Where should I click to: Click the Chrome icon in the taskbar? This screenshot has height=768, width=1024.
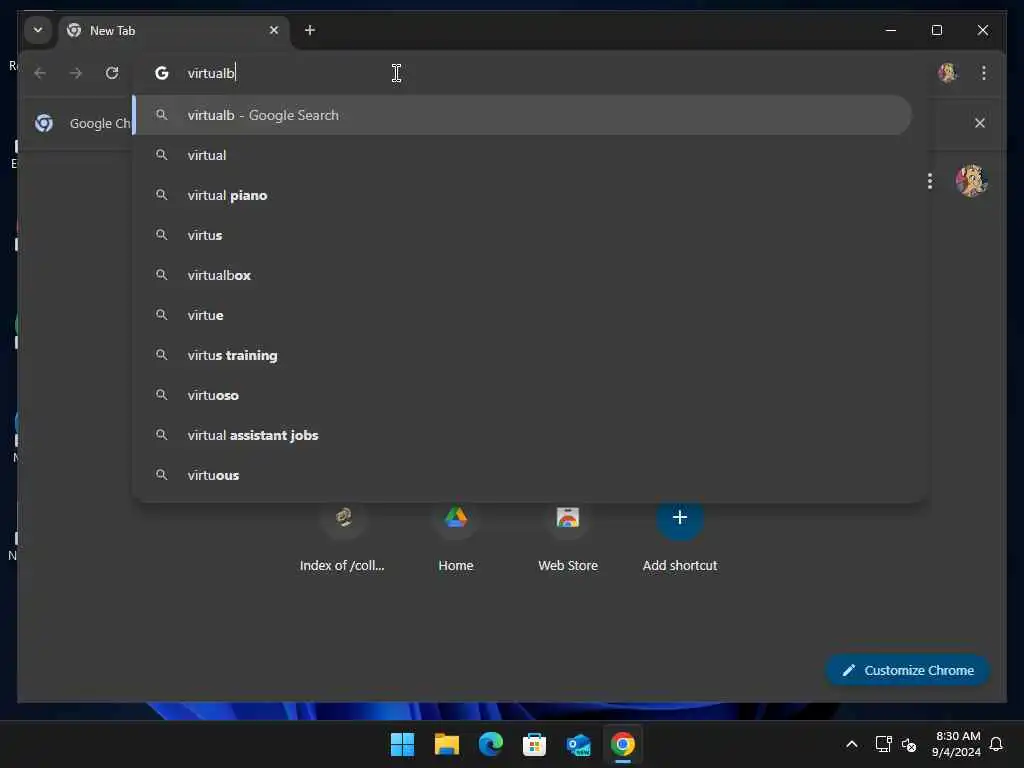[622, 744]
